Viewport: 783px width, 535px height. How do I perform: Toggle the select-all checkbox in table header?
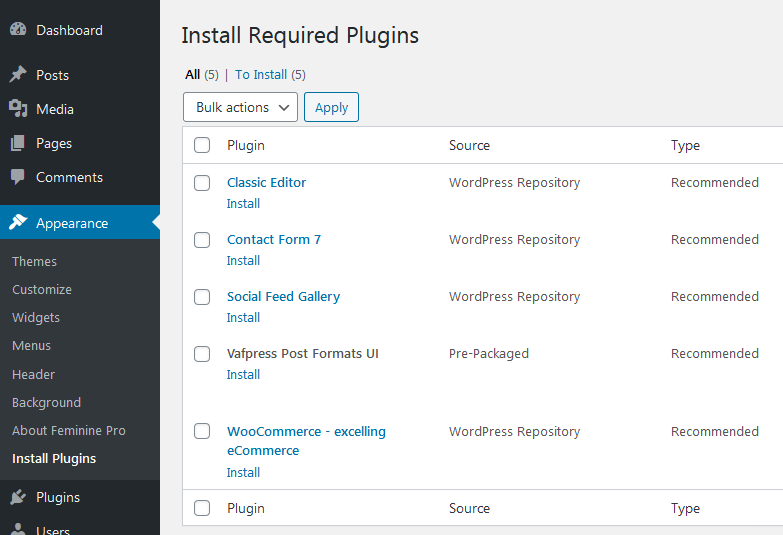click(202, 145)
